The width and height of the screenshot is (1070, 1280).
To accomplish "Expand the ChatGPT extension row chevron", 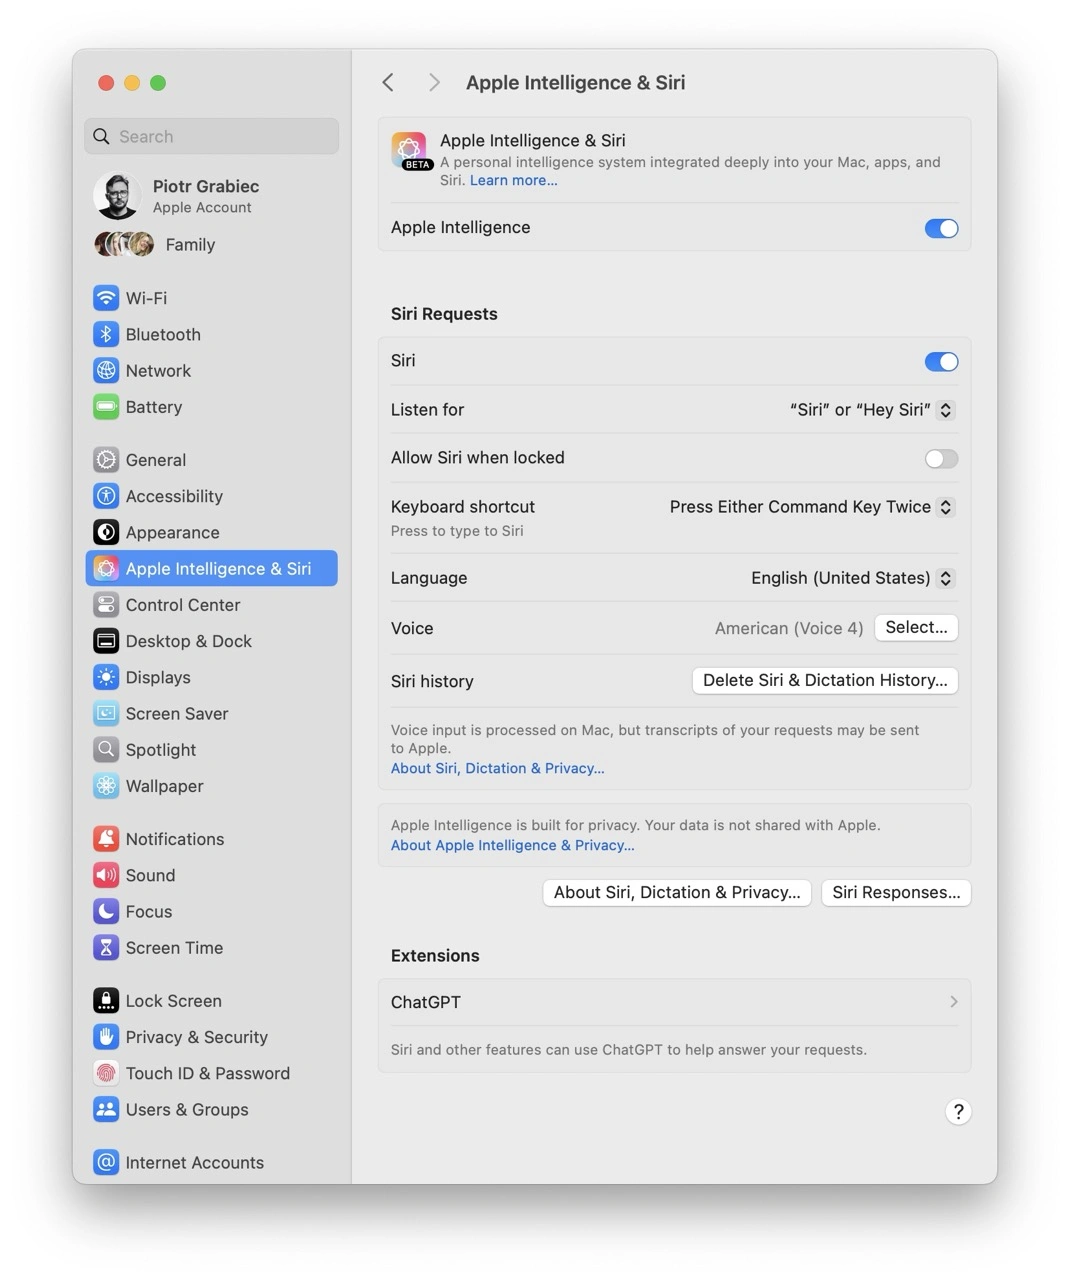I will point(953,1002).
